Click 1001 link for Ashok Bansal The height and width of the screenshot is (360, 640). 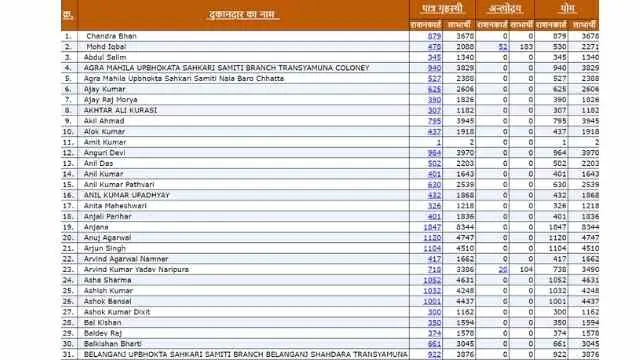click(432, 302)
